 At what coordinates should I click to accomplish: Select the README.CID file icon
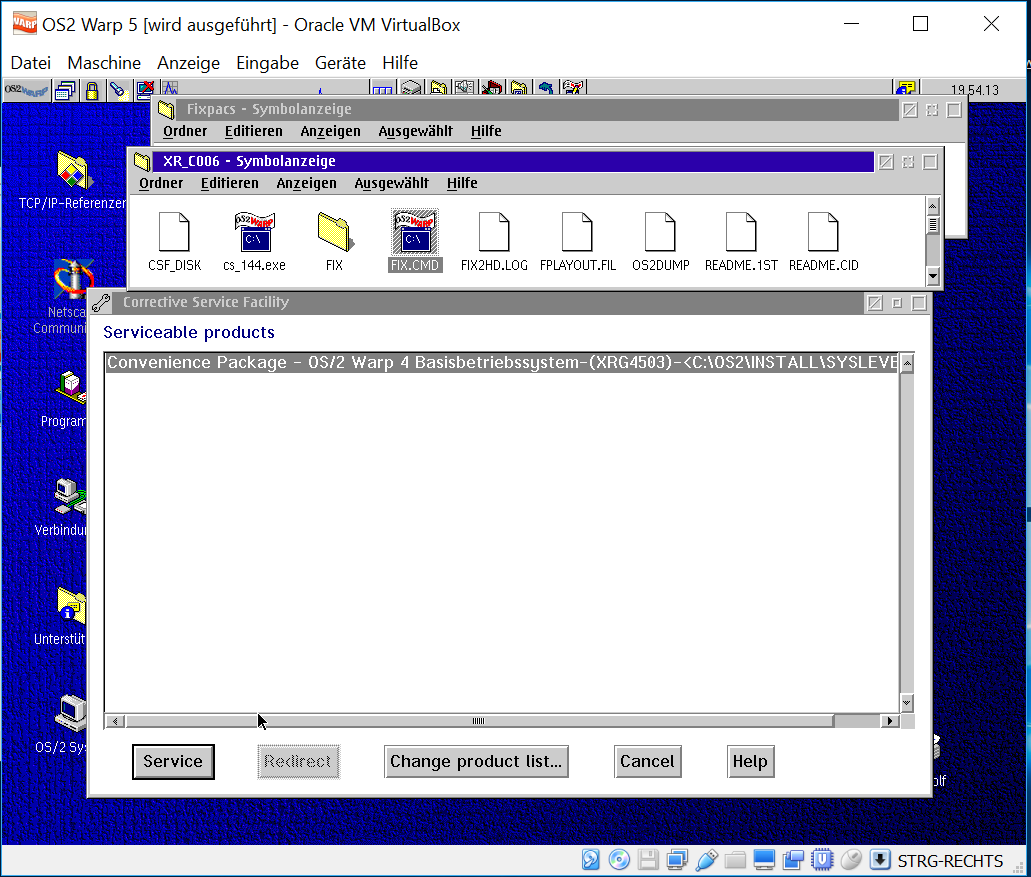pos(823,232)
